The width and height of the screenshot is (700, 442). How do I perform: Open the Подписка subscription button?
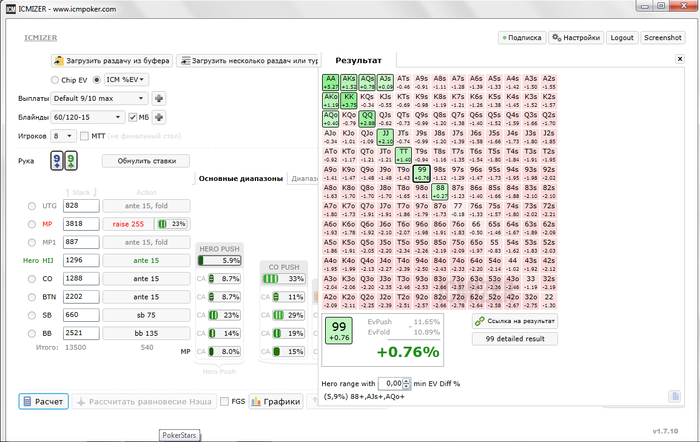click(522, 38)
